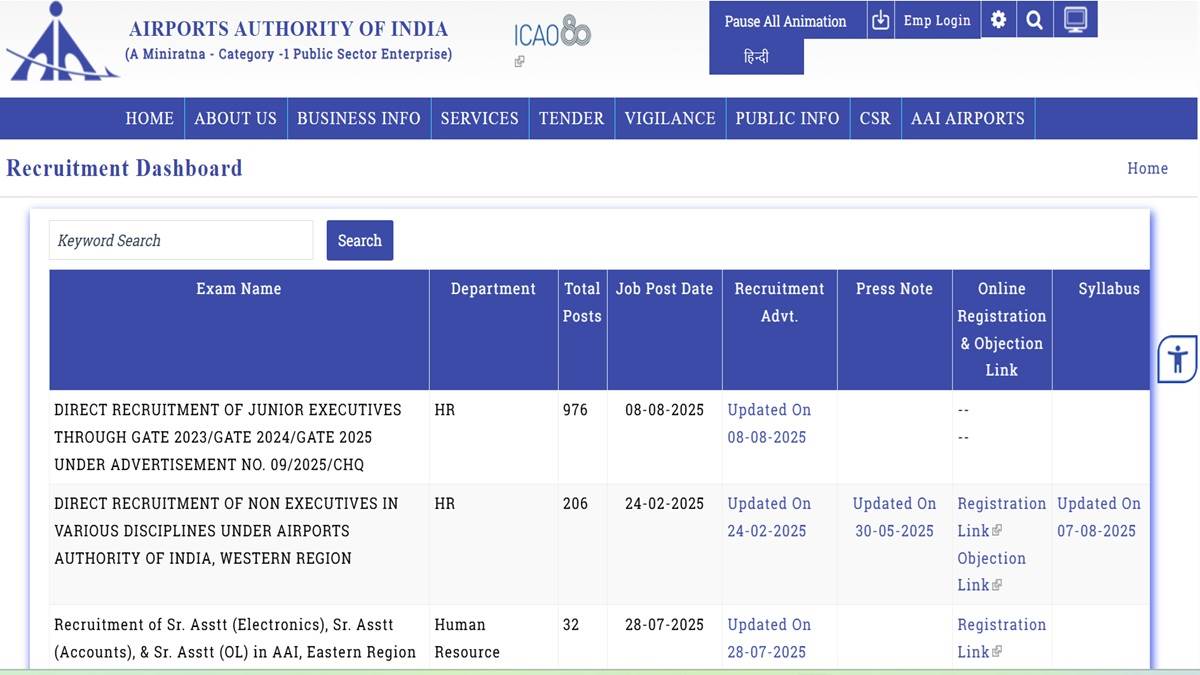
Task: Open Objection Link for Western Region recruitment
Action: pyautogui.click(x=991, y=571)
